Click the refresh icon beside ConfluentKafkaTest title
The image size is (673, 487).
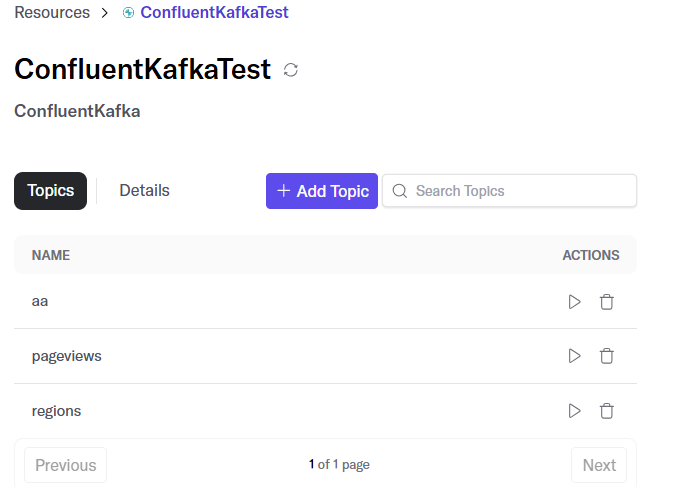[291, 70]
